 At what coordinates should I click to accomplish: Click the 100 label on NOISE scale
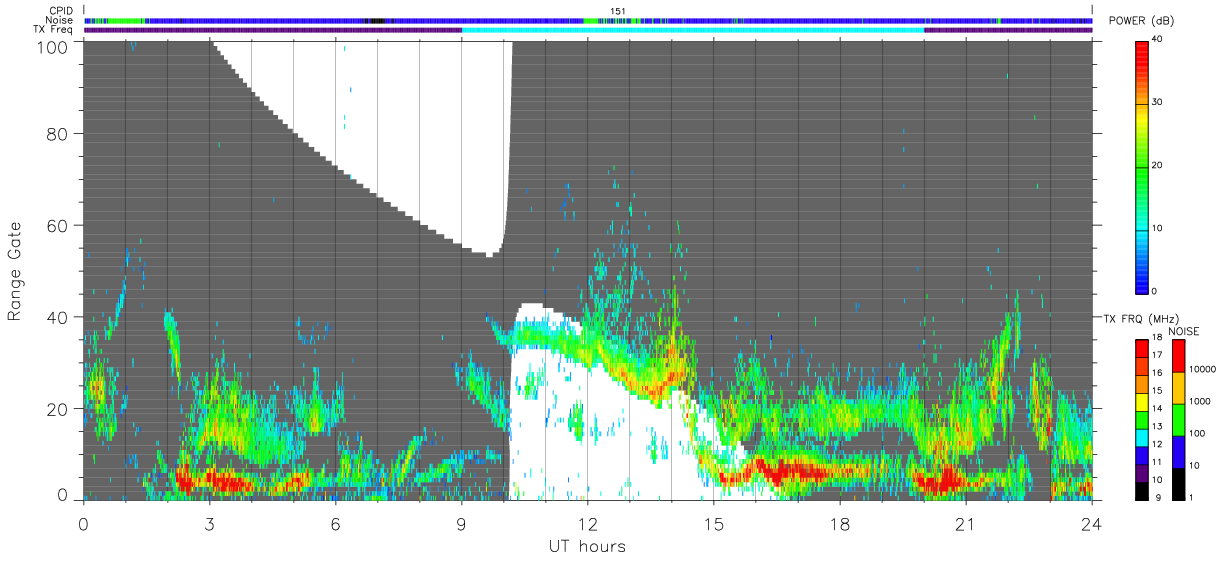[1196, 433]
